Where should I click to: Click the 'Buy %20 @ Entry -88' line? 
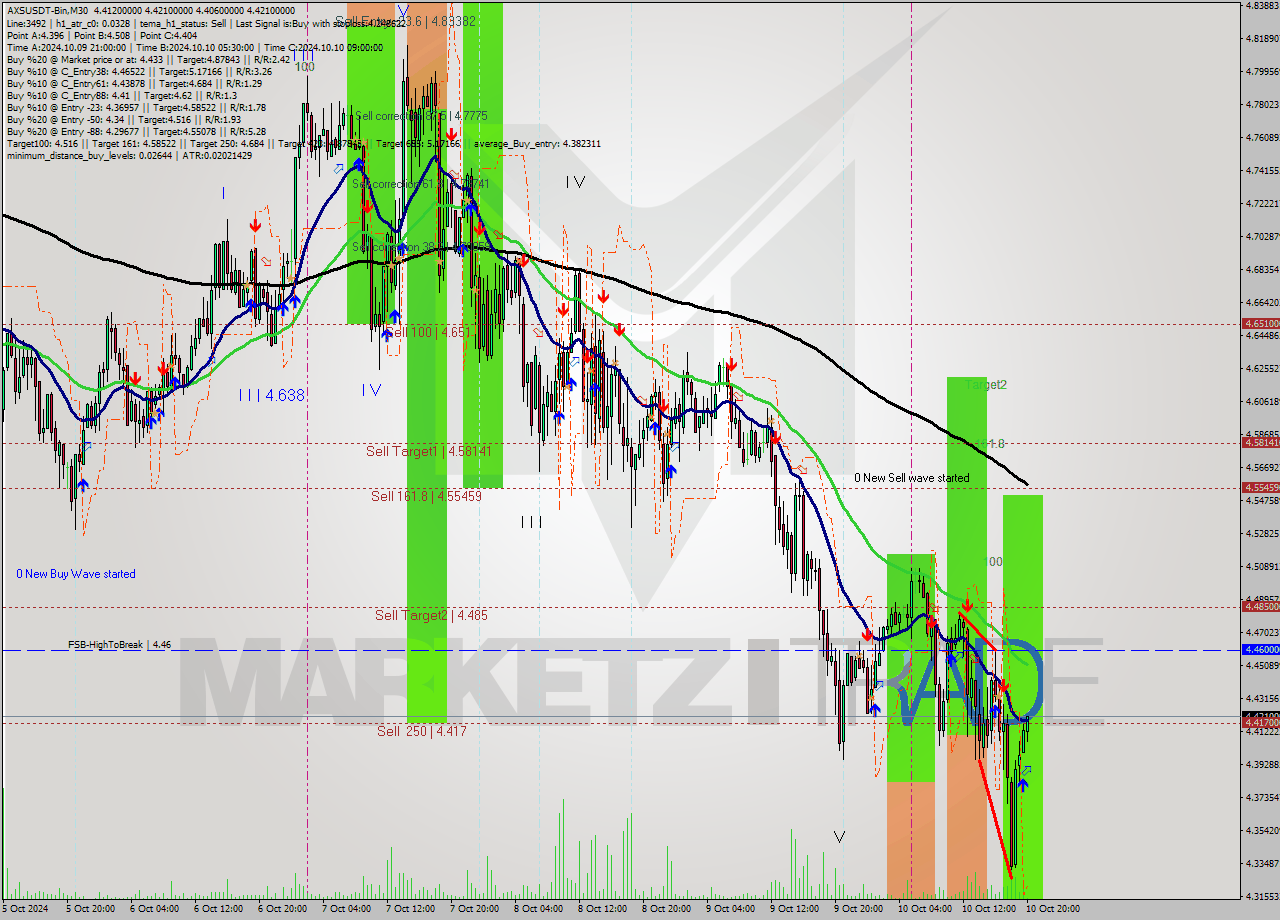tap(136, 131)
